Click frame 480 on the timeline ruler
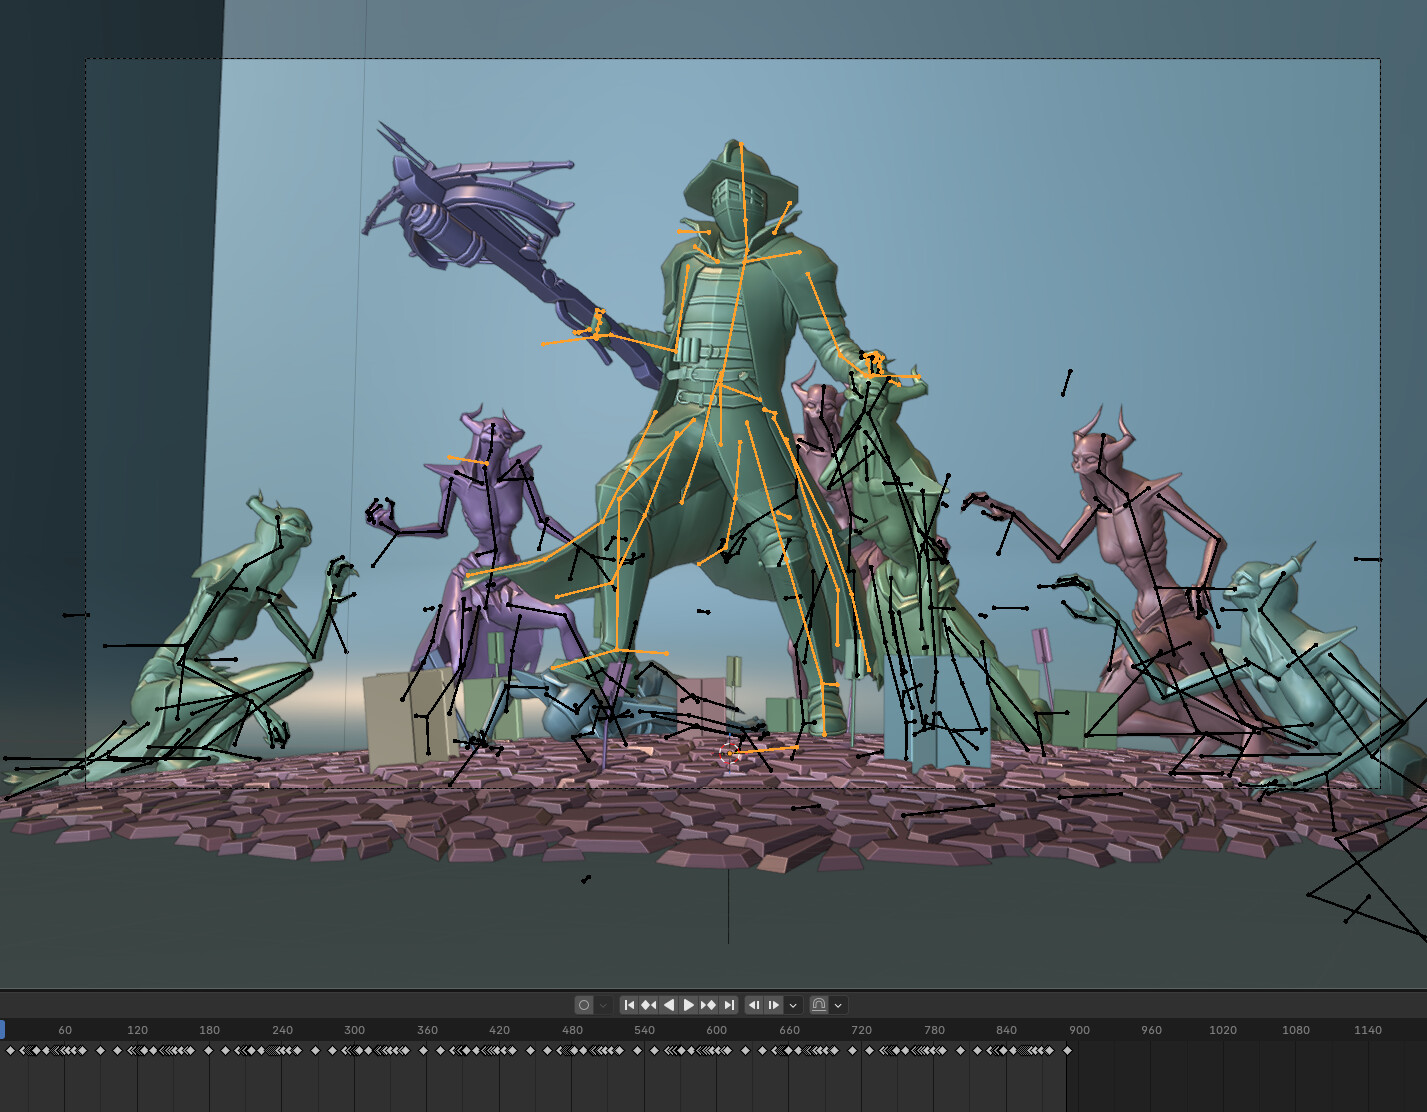 click(572, 1030)
